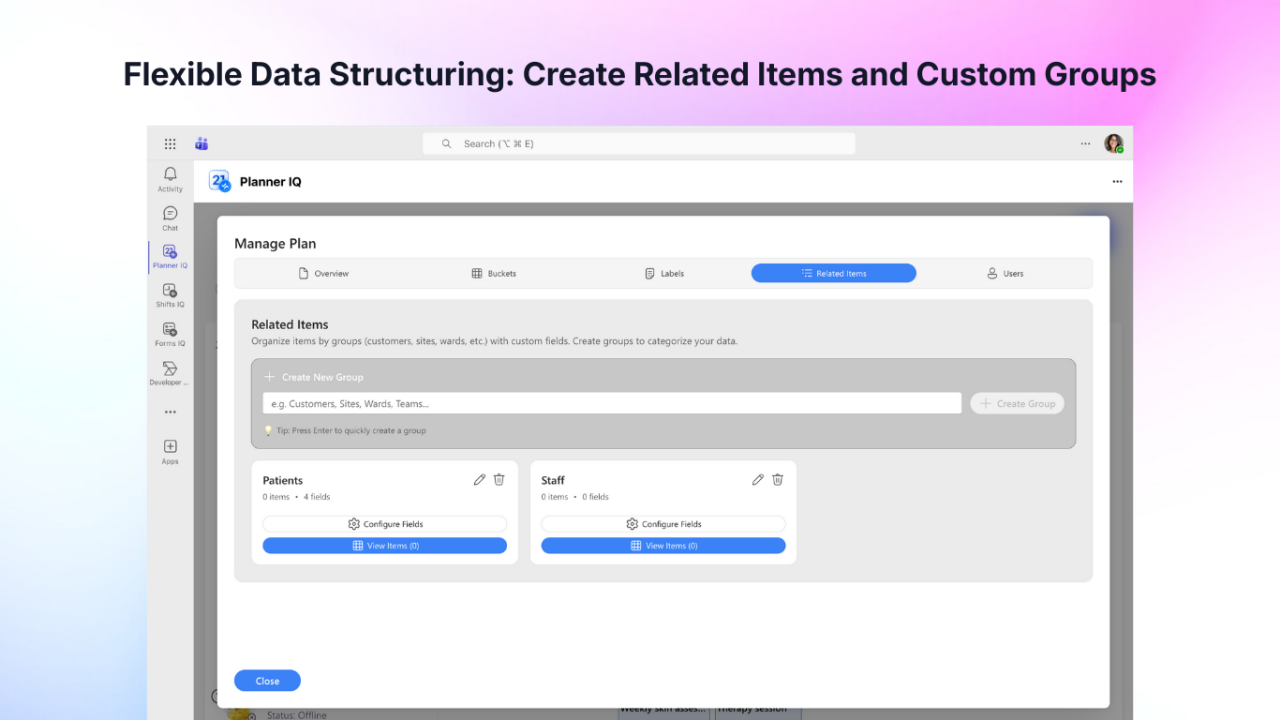Viewport: 1280px width, 720px height.
Task: Switch to the Overview tab
Action: click(x=324, y=273)
